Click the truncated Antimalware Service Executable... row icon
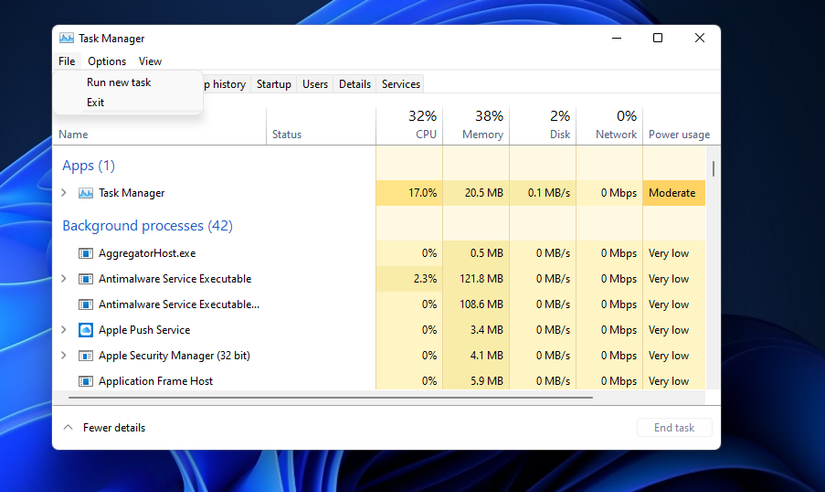Viewport: 825px width, 492px height. pos(86,305)
